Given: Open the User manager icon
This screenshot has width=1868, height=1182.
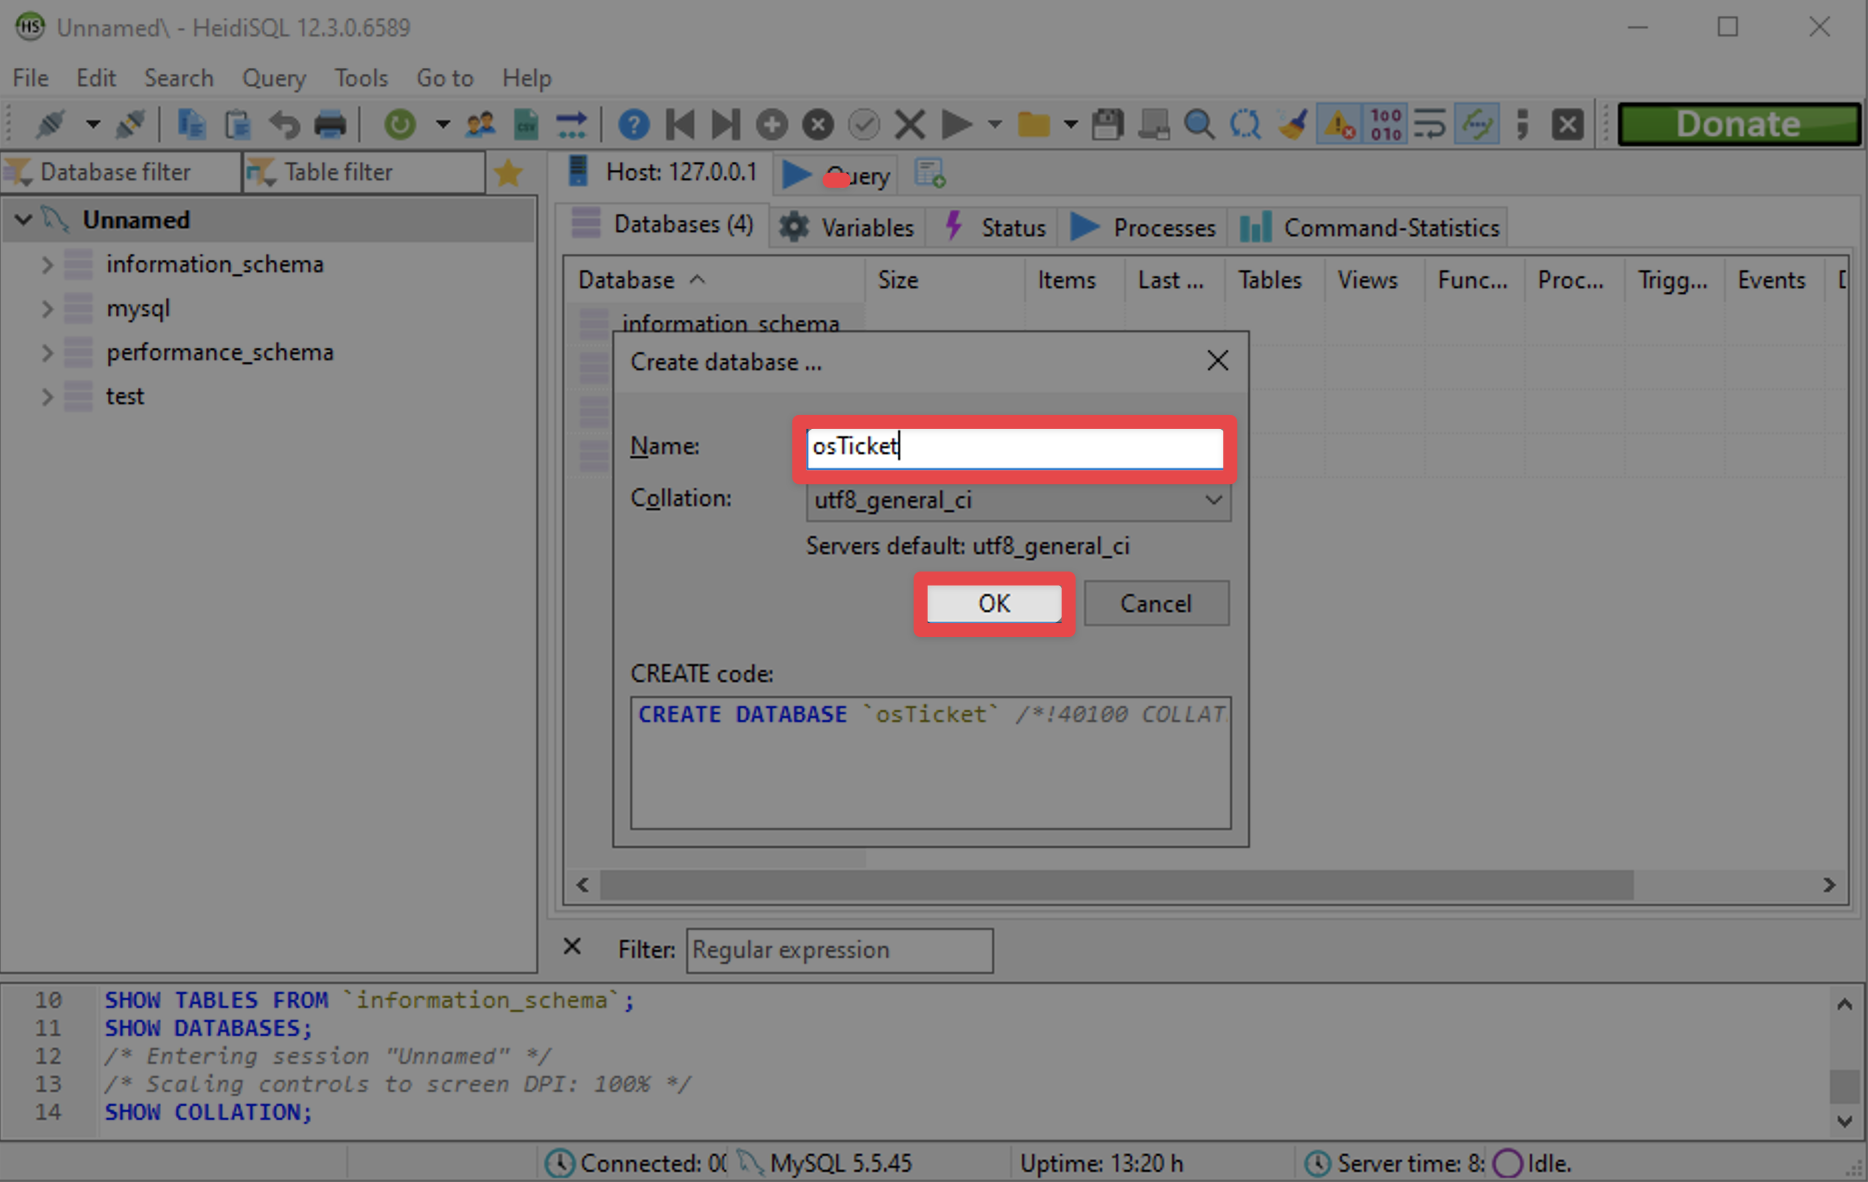Looking at the screenshot, I should (x=480, y=124).
